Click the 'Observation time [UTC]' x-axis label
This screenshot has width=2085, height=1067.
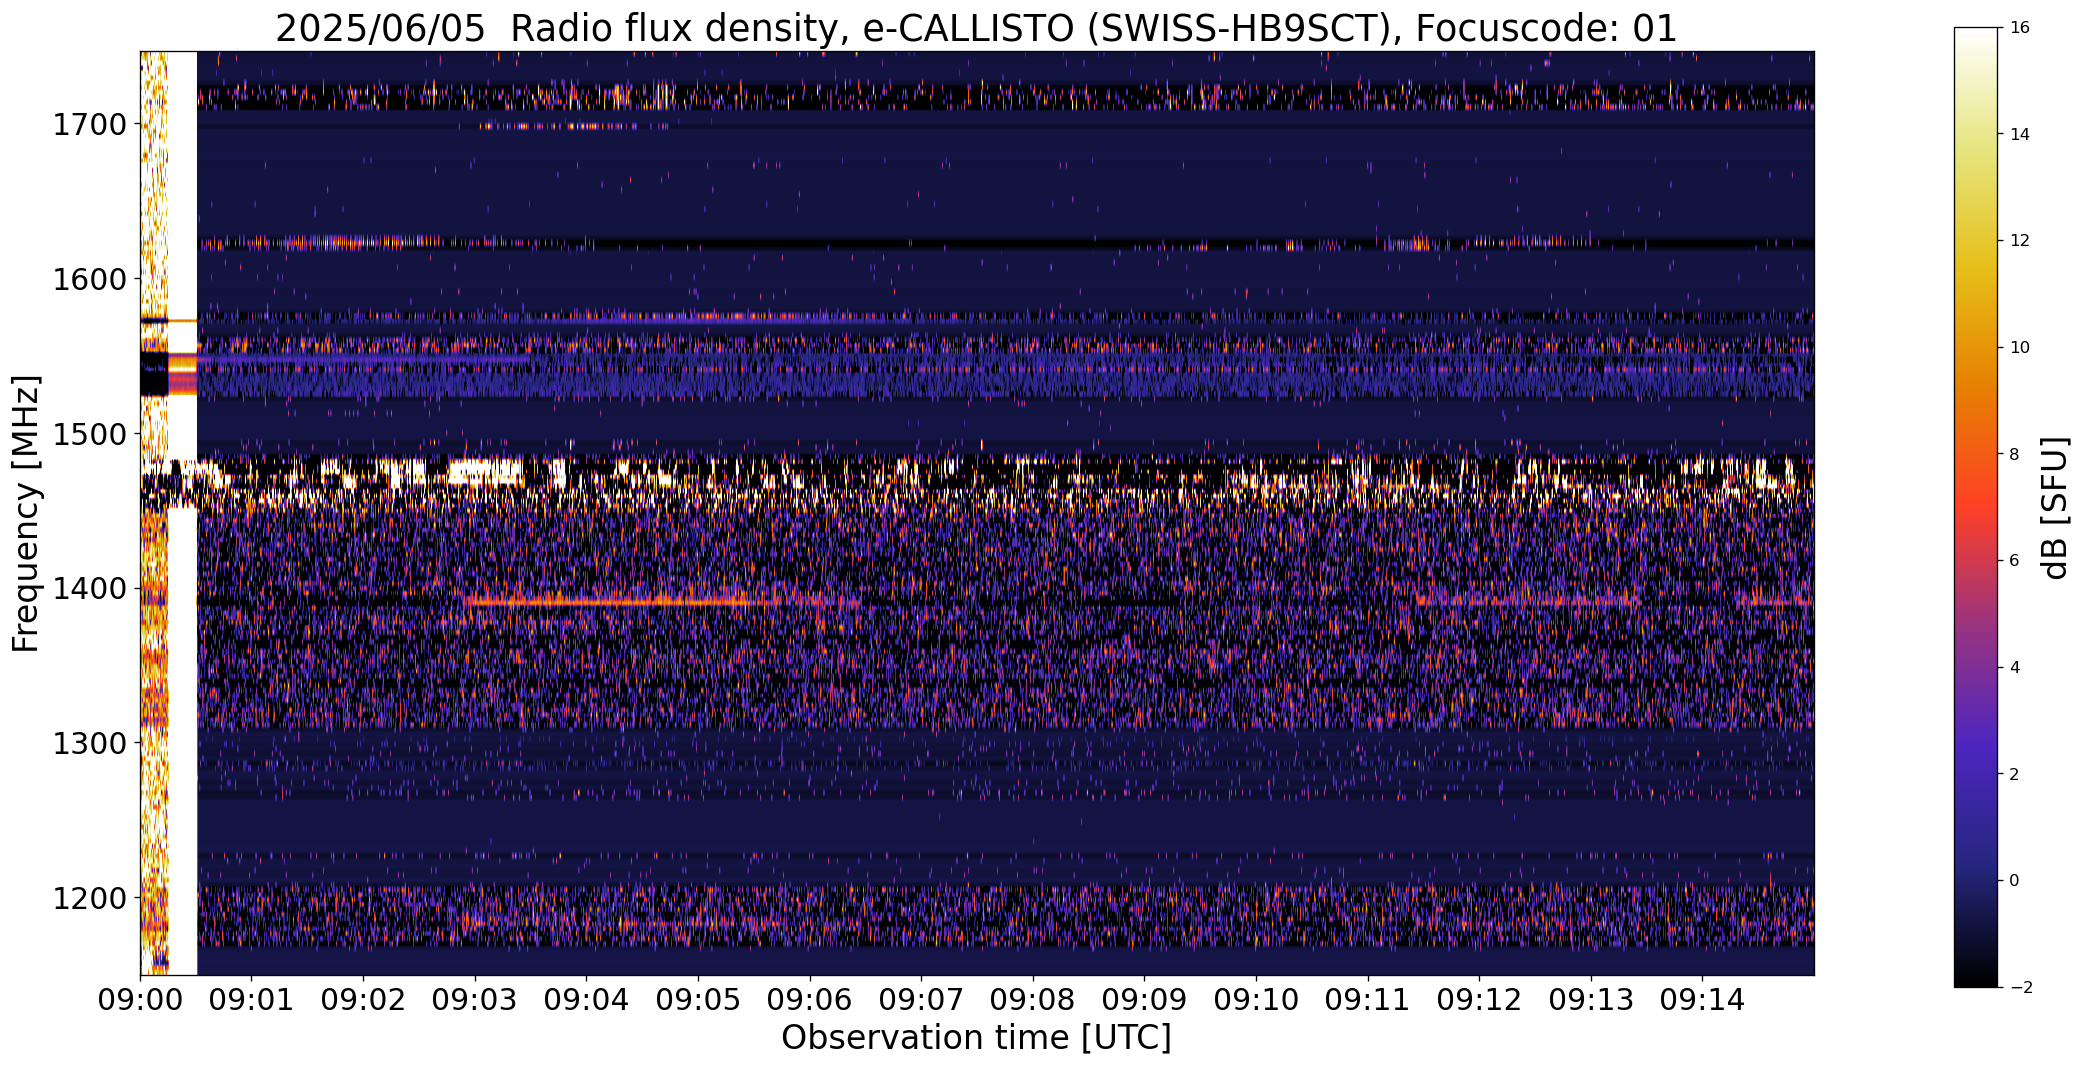pyautogui.click(x=976, y=1037)
